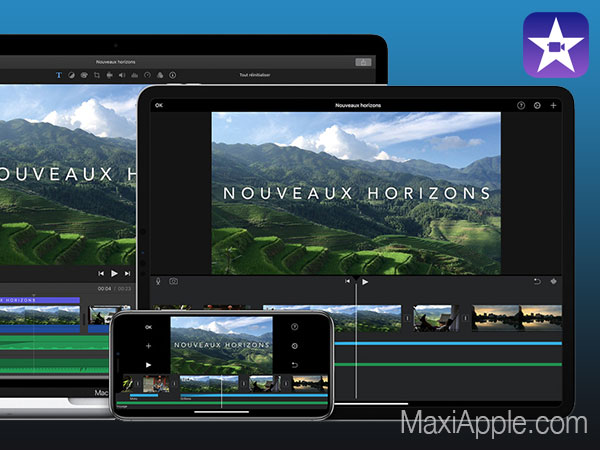Skip to previous clip on the Mac
600x450 pixels.
(101, 274)
